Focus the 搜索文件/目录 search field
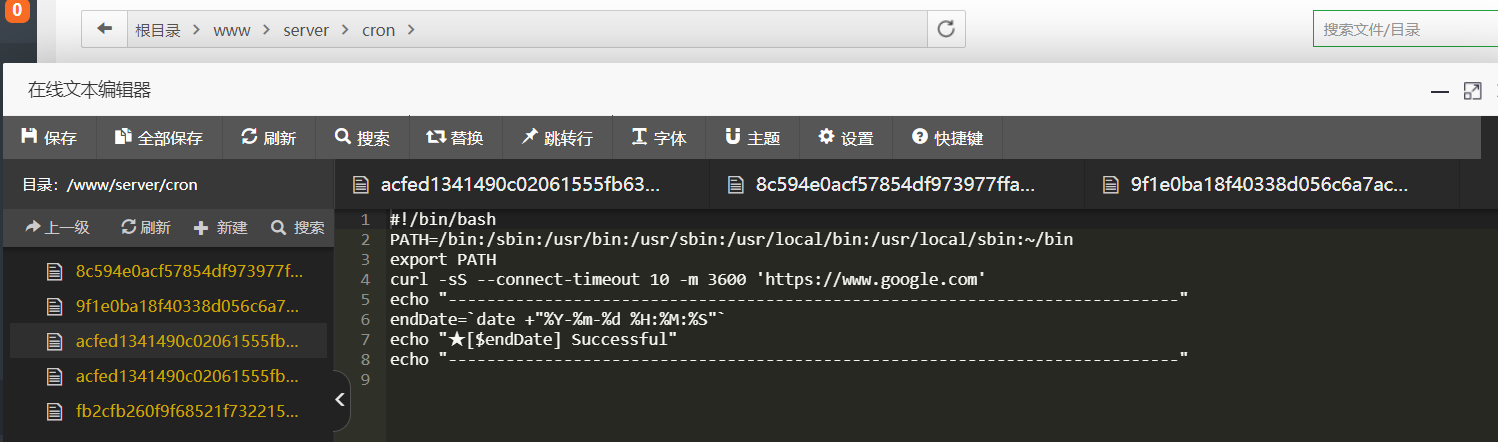Image resolution: width=1498 pixels, height=442 pixels. coord(1405,29)
